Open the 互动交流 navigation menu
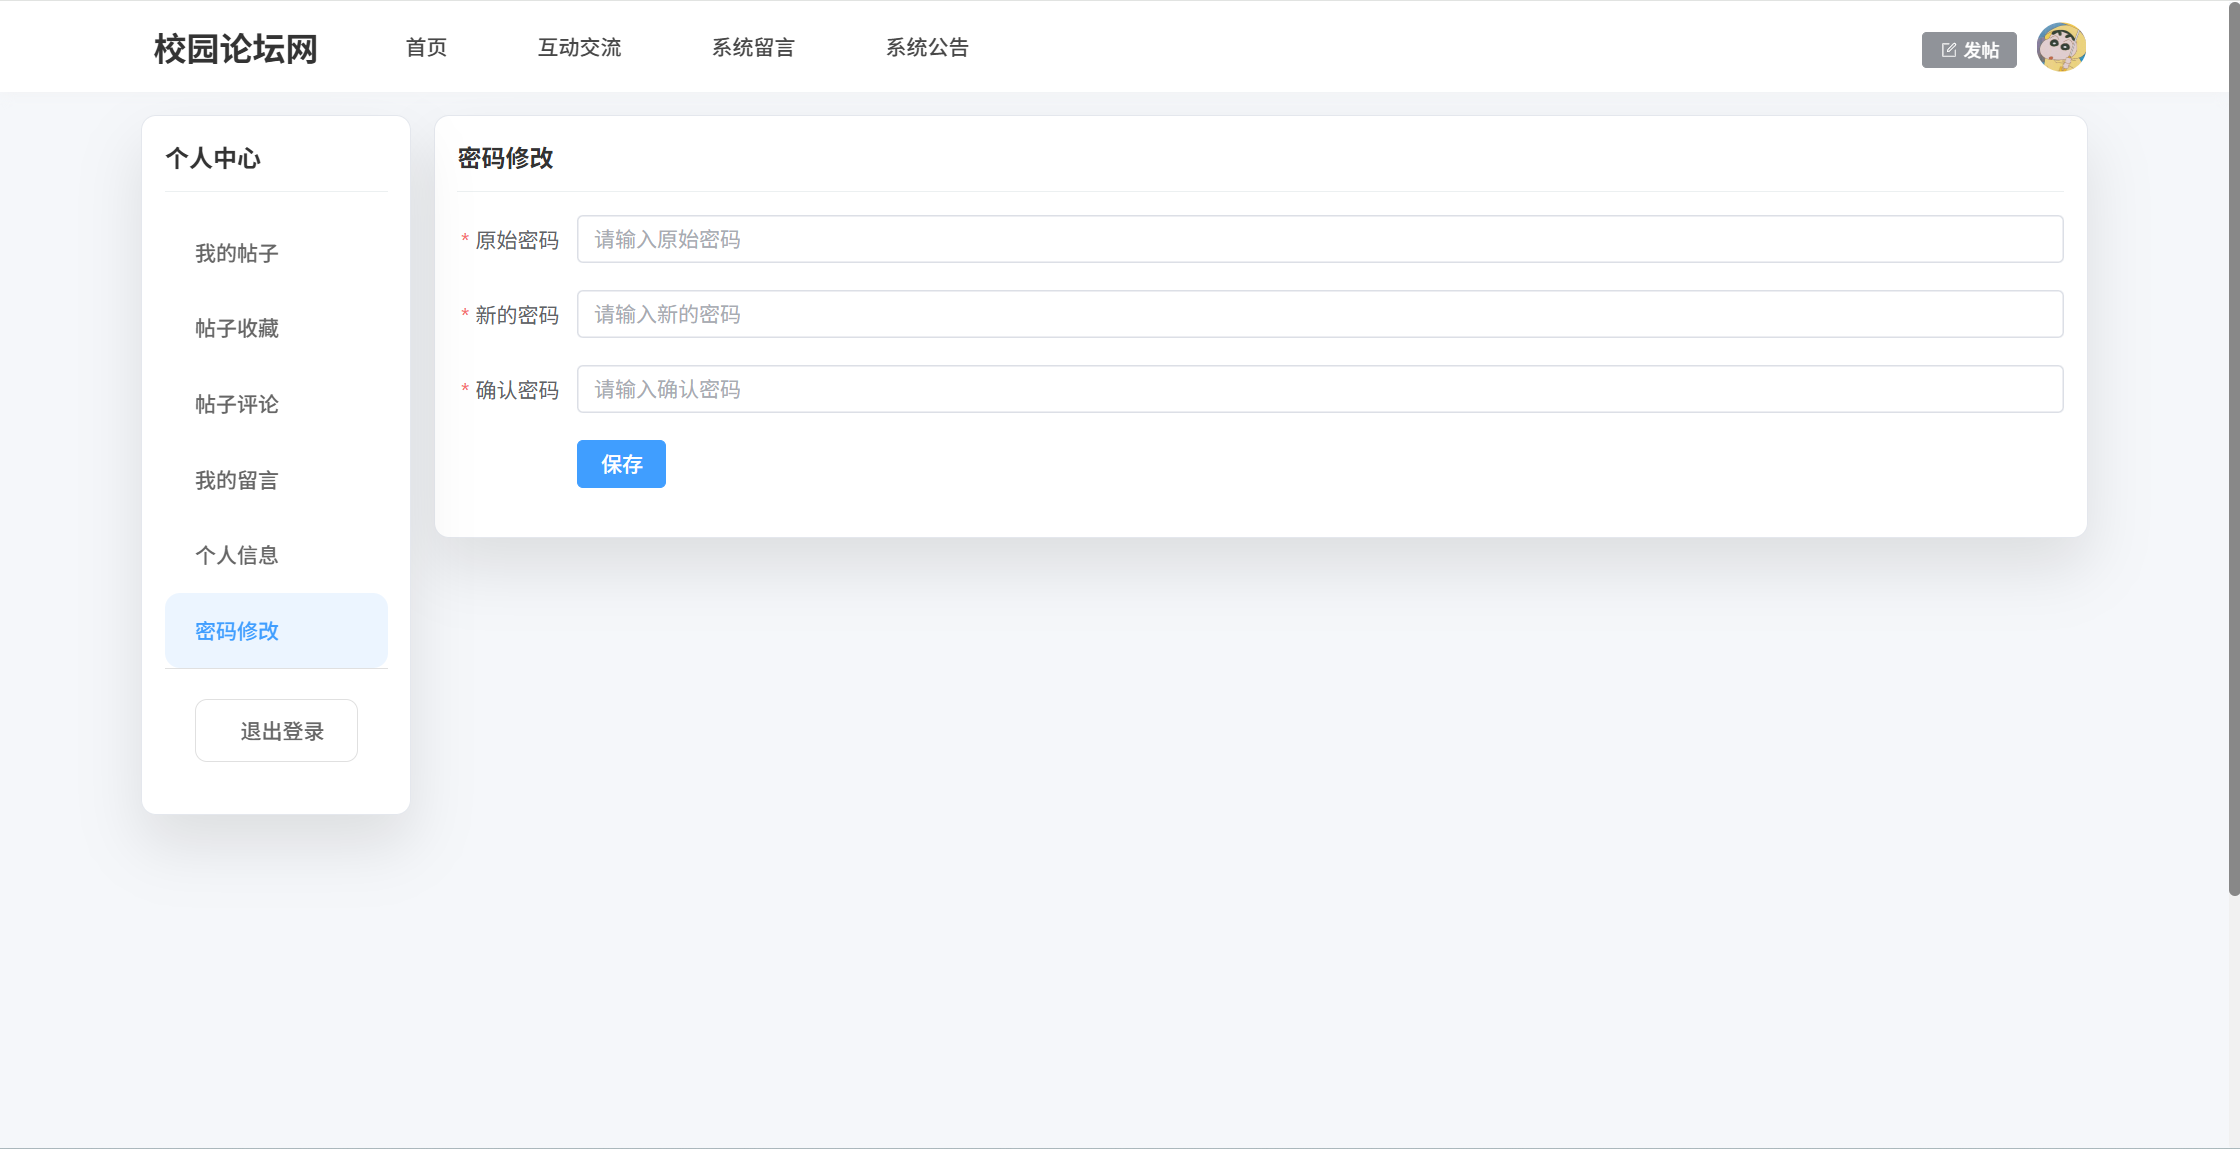The width and height of the screenshot is (2240, 1149). (x=579, y=47)
